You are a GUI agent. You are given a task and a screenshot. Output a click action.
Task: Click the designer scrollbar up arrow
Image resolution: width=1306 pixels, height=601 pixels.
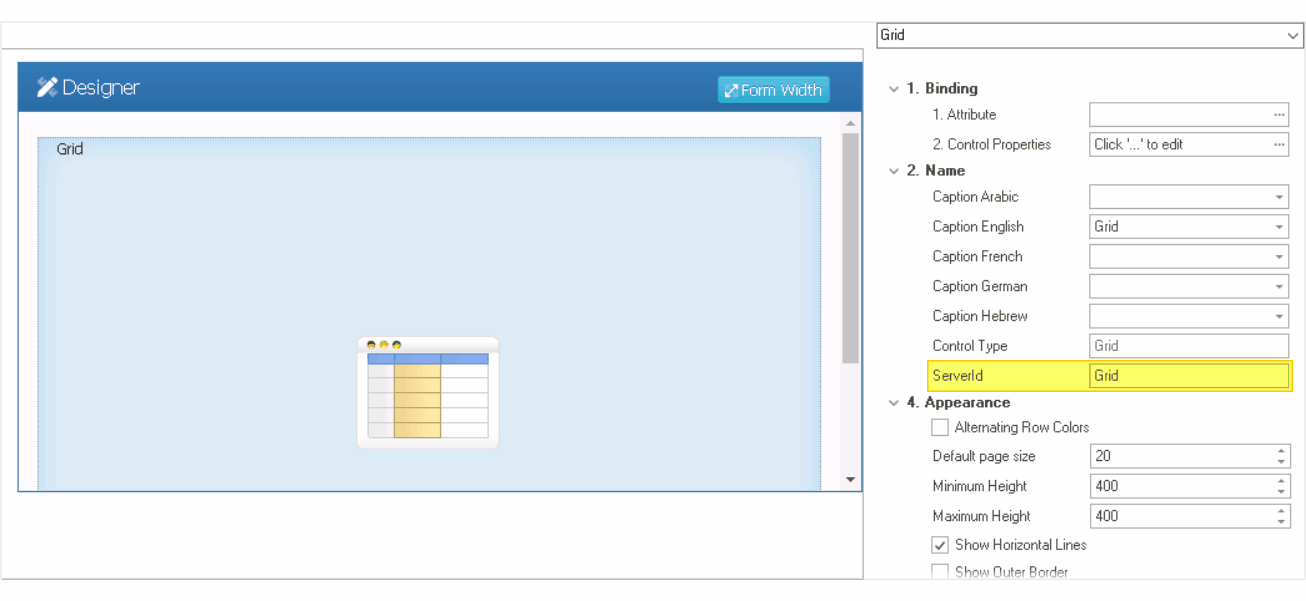(851, 123)
